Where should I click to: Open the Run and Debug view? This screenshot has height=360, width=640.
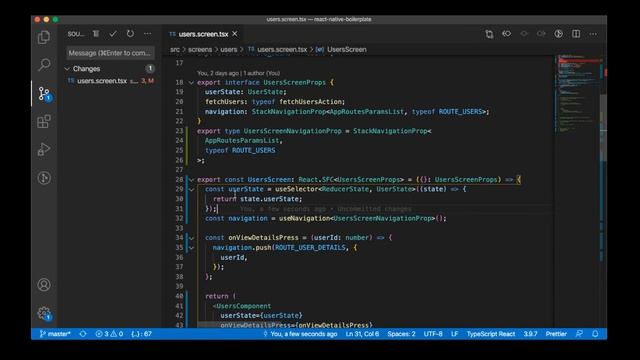coord(44,149)
